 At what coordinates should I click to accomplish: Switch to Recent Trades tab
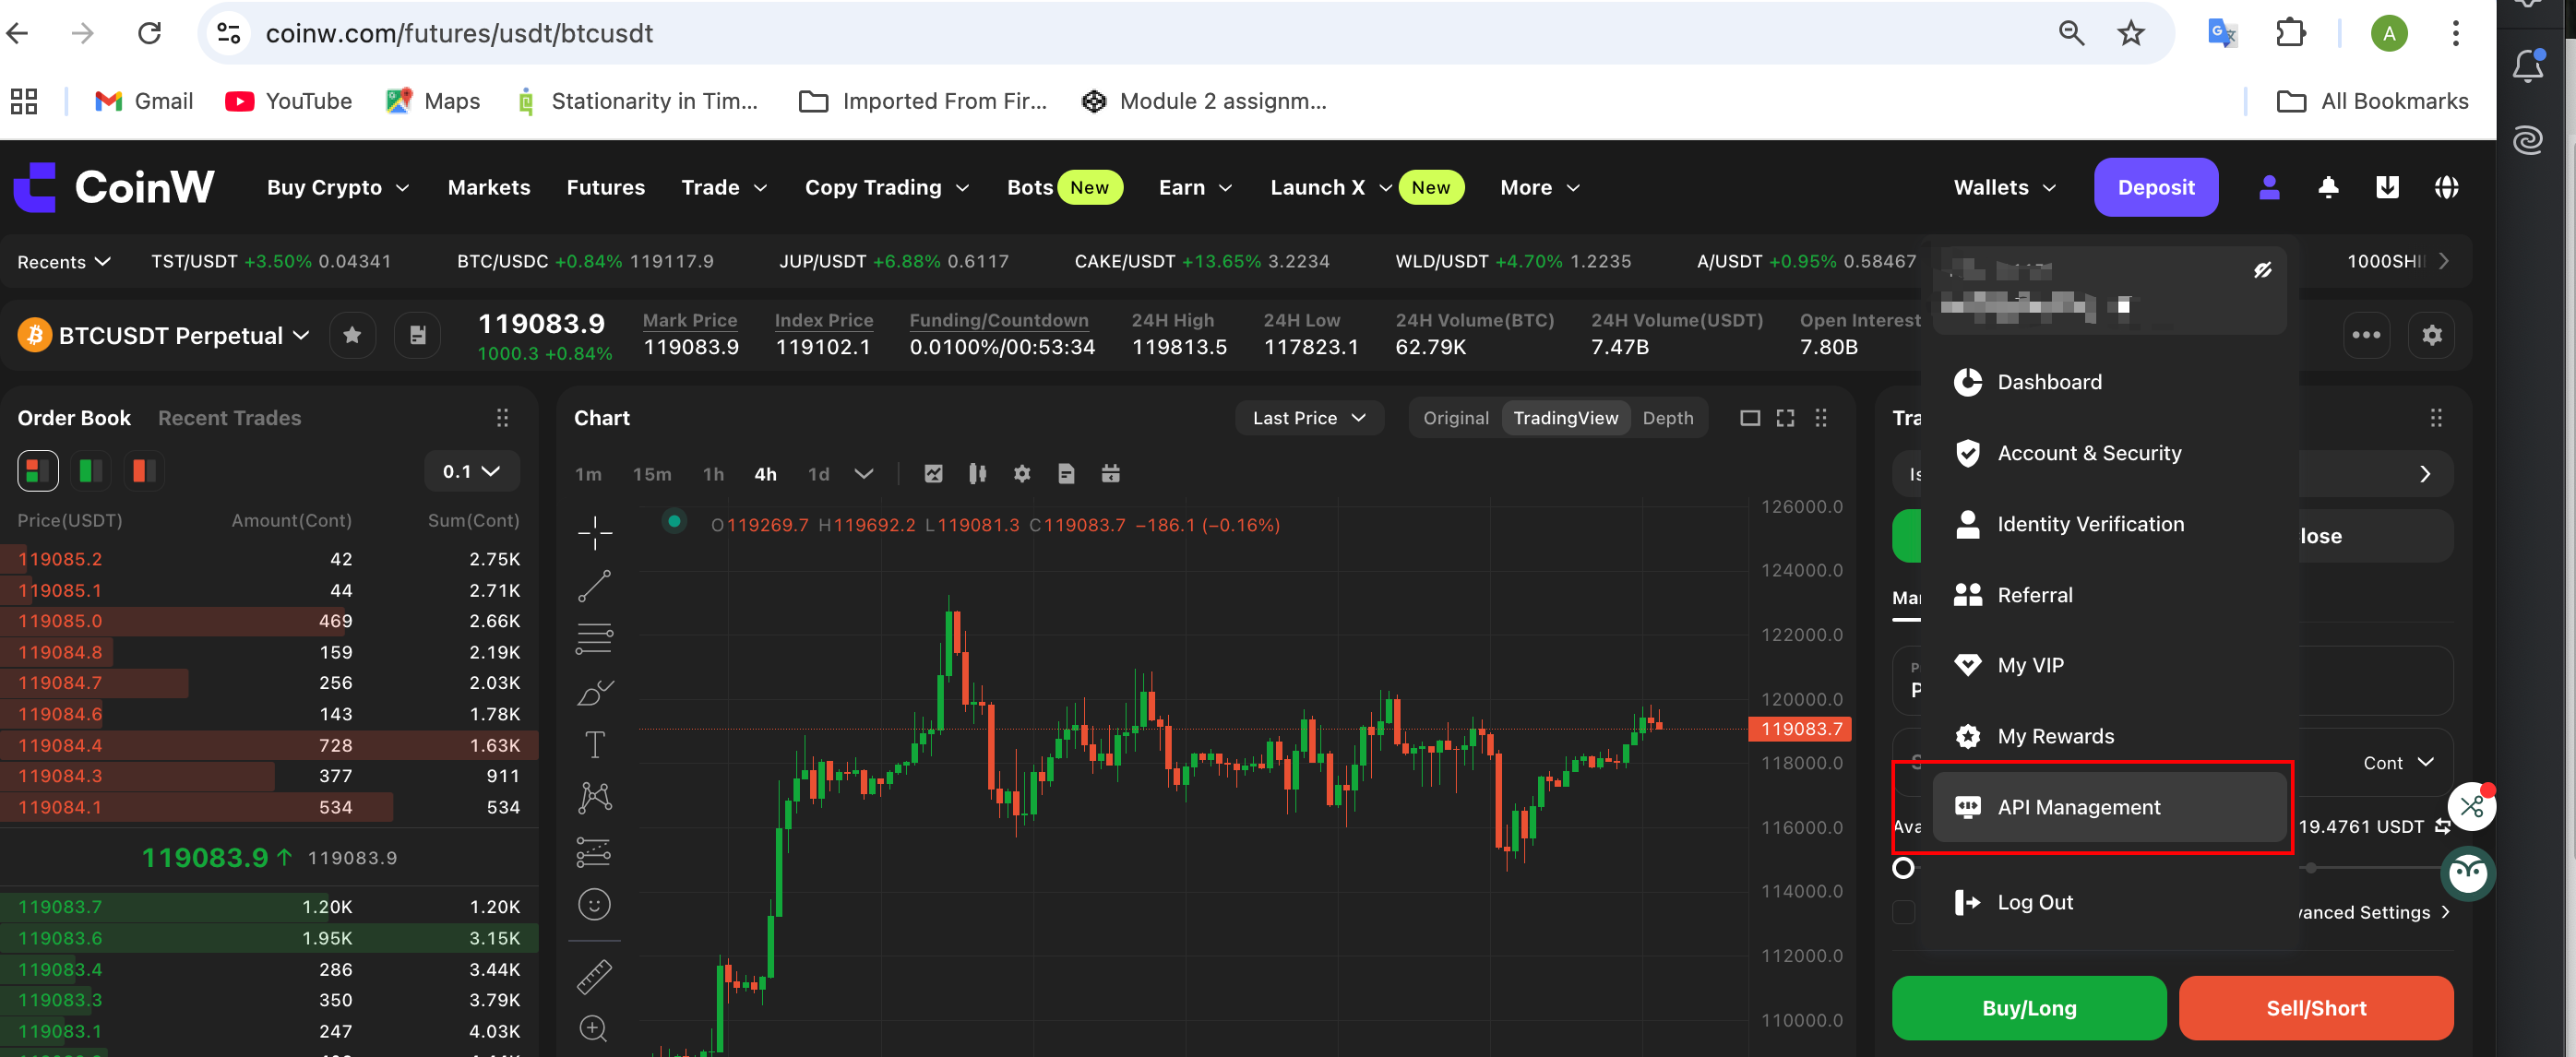point(229,418)
